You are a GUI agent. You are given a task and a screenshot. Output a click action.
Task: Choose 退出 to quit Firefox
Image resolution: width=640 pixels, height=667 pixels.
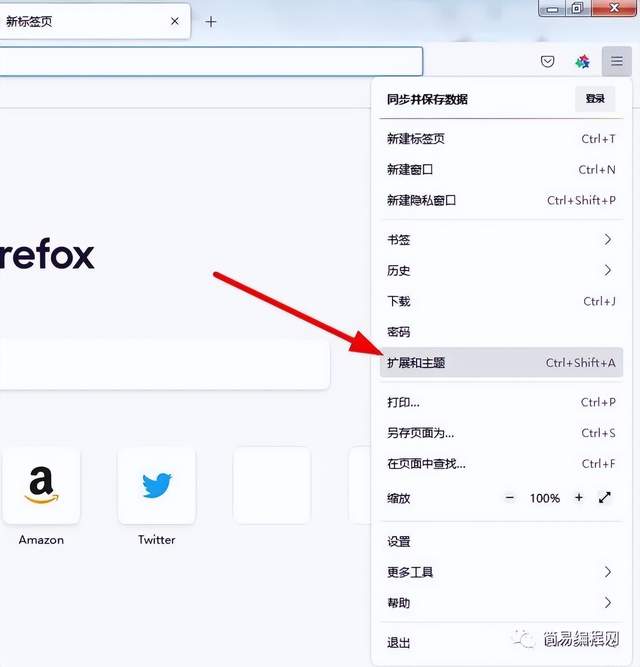point(501,642)
